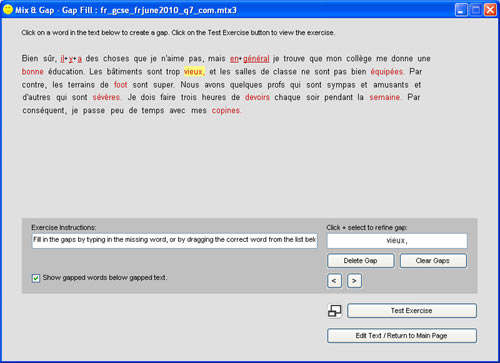Click the word pendant to create gap

coord(338,97)
